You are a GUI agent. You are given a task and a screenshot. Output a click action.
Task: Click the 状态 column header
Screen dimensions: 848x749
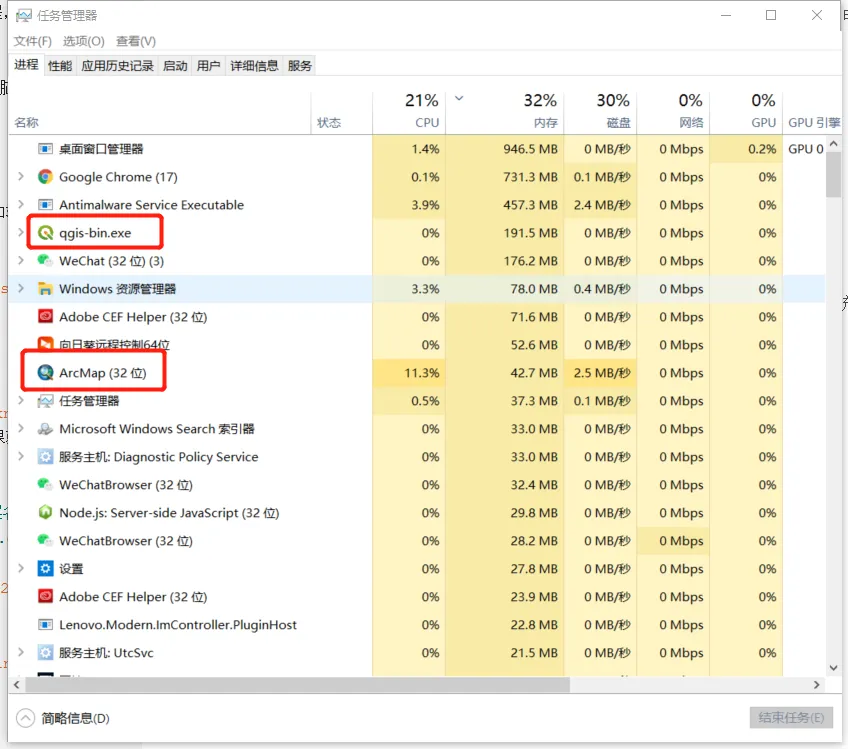(x=342, y=112)
